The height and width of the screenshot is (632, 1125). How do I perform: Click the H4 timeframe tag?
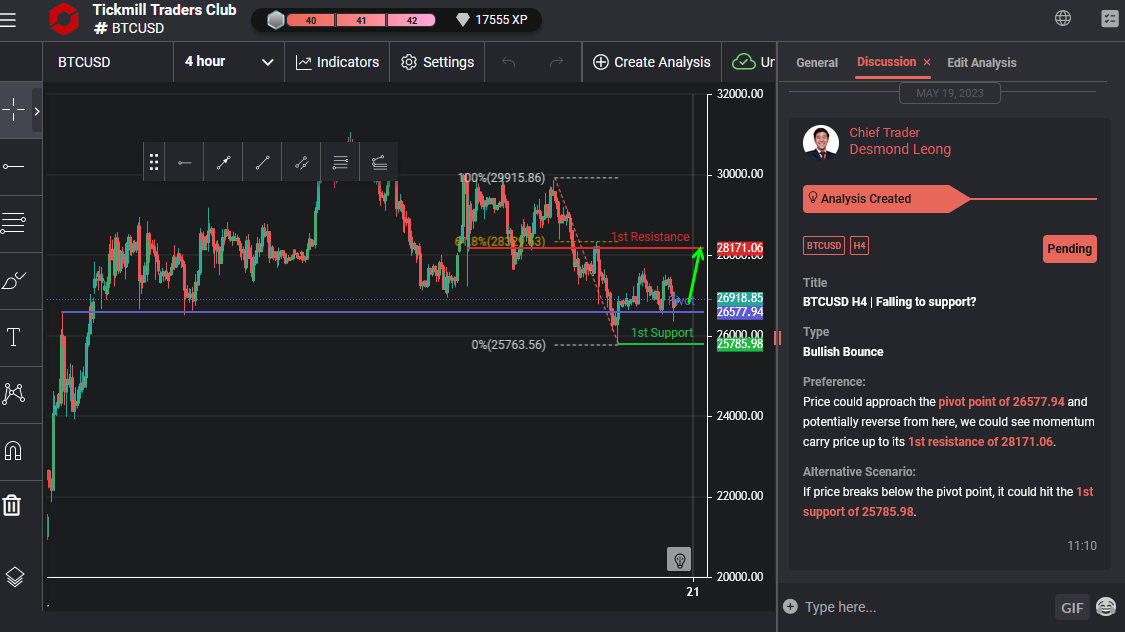point(859,245)
